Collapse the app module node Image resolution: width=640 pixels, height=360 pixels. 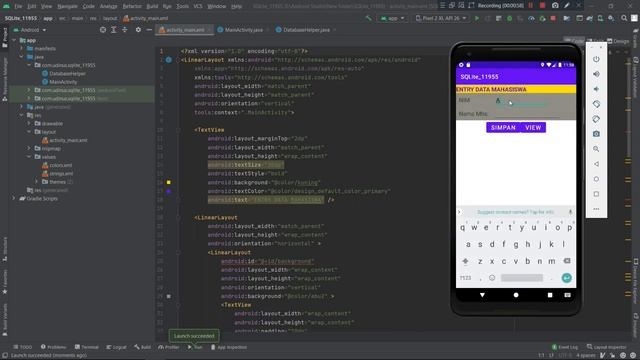pos(14,40)
